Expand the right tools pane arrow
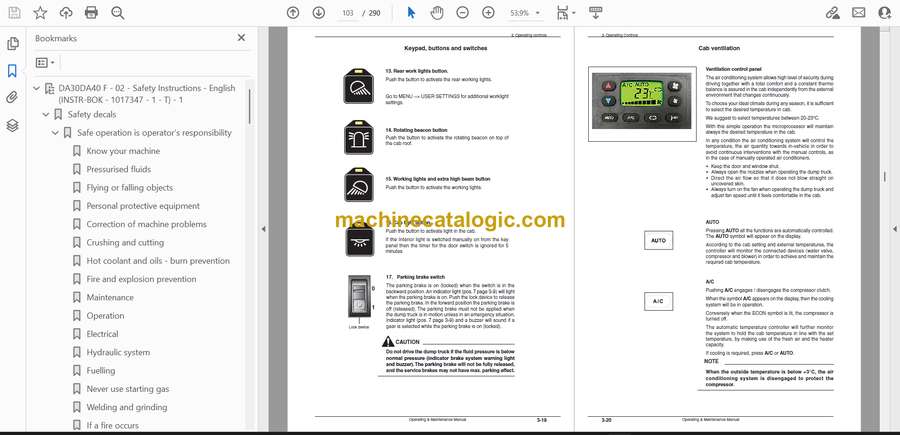This screenshot has width=900, height=435. [894, 229]
